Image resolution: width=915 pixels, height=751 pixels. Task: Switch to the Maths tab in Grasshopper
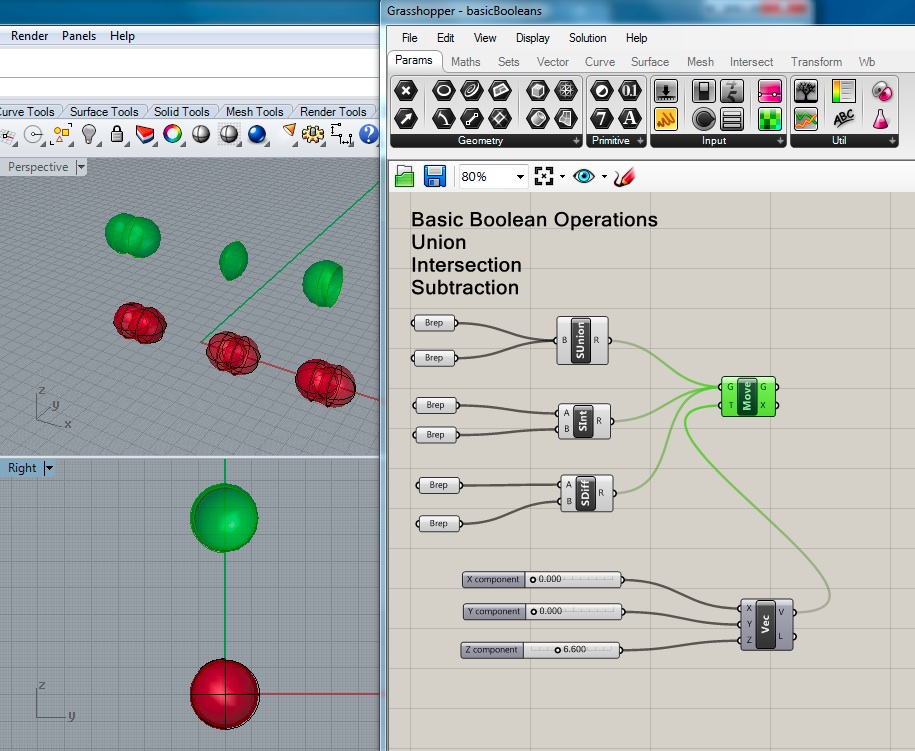coord(464,61)
